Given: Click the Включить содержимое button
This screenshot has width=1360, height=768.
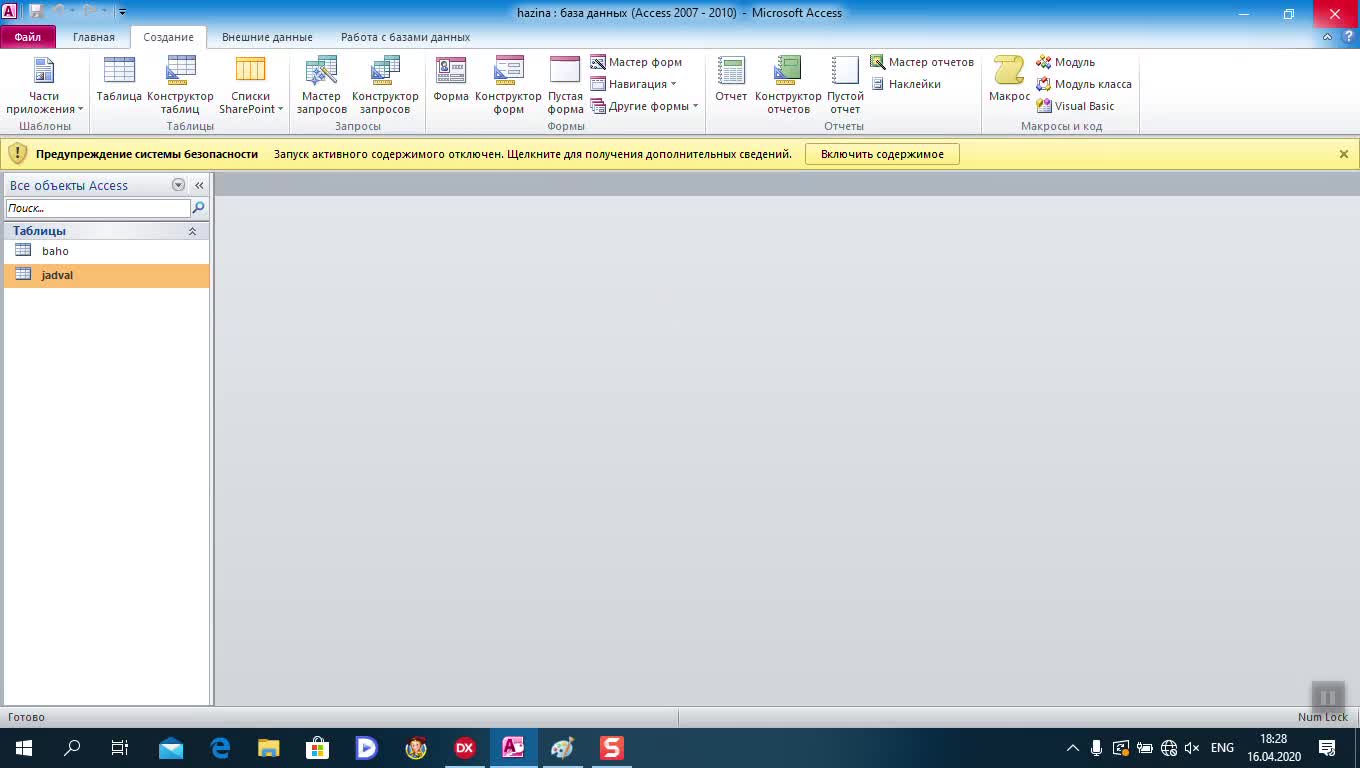Looking at the screenshot, I should pyautogui.click(x=882, y=154).
